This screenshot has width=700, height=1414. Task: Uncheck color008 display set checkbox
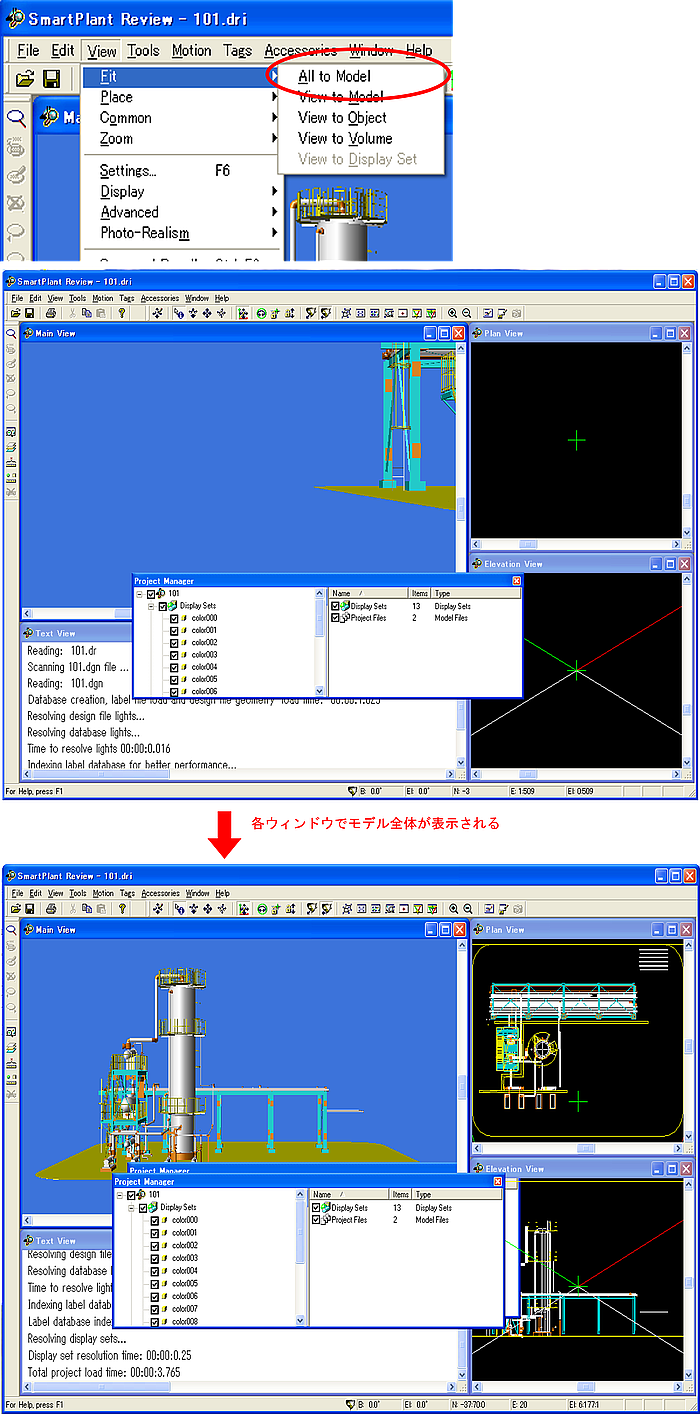pos(155,1322)
